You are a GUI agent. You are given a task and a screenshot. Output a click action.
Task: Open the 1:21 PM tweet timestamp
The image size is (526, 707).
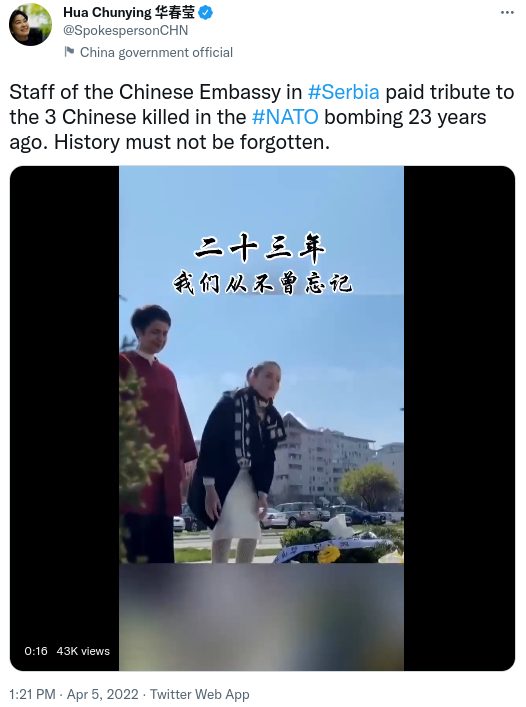[32, 694]
